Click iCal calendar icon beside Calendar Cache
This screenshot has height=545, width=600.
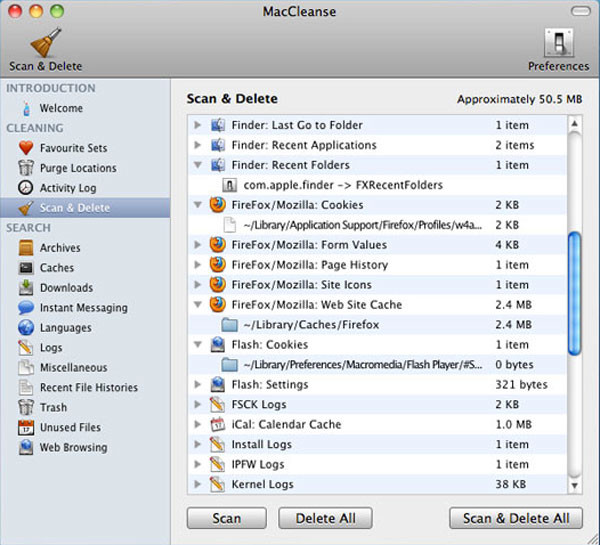click(x=217, y=424)
